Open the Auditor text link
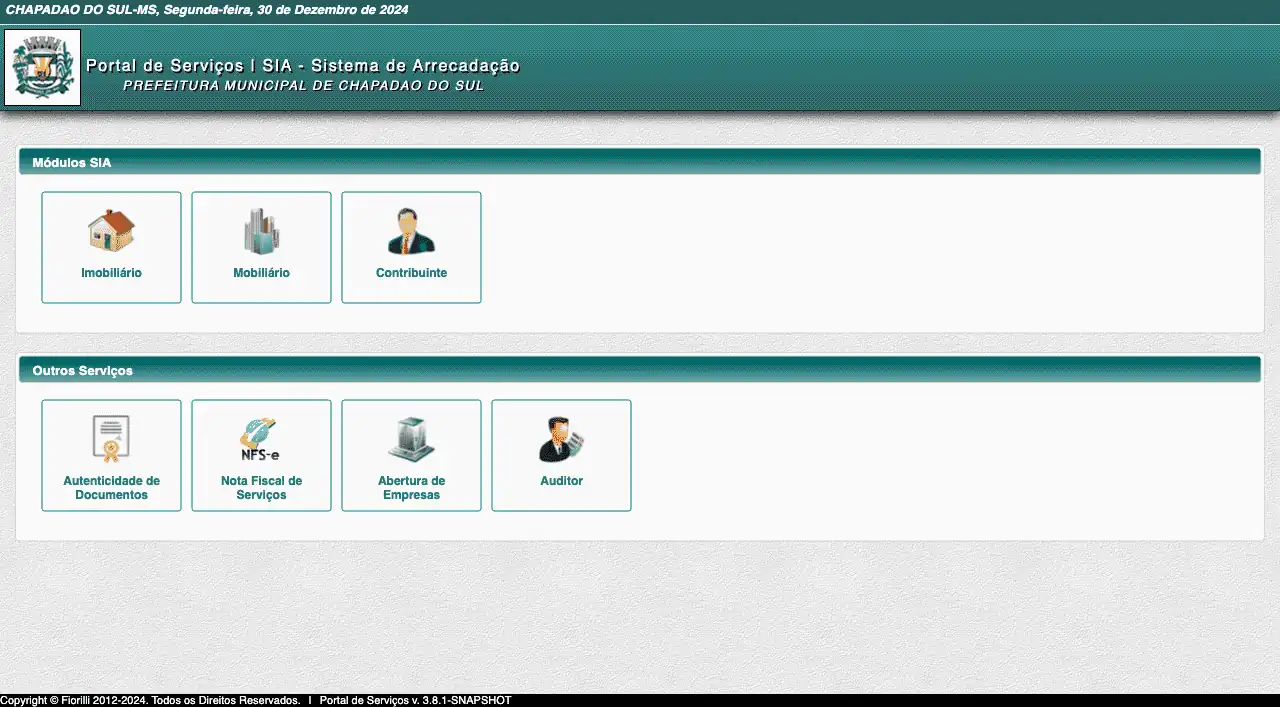This screenshot has height=707, width=1280. click(561, 481)
